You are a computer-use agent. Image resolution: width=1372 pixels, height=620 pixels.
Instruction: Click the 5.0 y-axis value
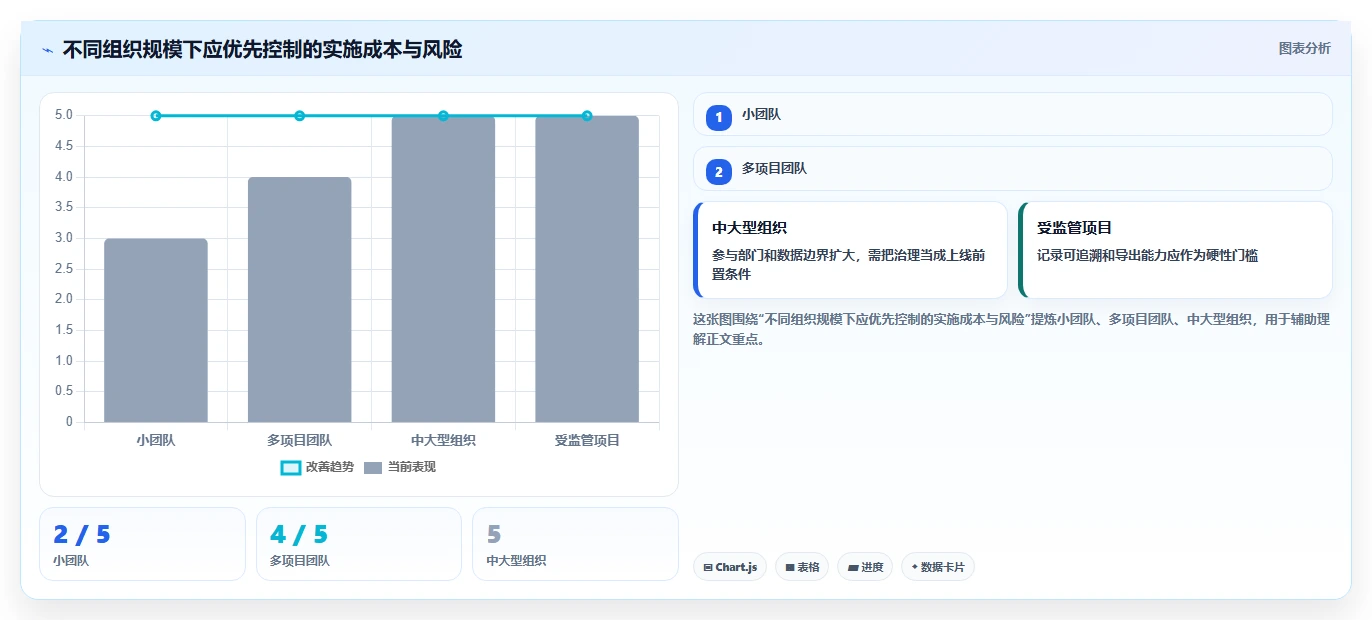click(x=64, y=115)
